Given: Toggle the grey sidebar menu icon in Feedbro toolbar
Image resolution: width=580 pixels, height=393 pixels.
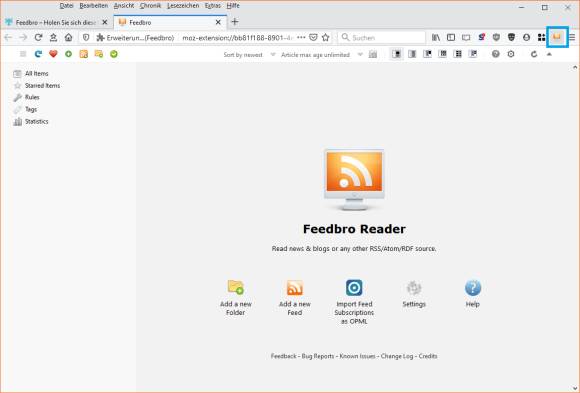Looking at the screenshot, I should click(x=23, y=54).
